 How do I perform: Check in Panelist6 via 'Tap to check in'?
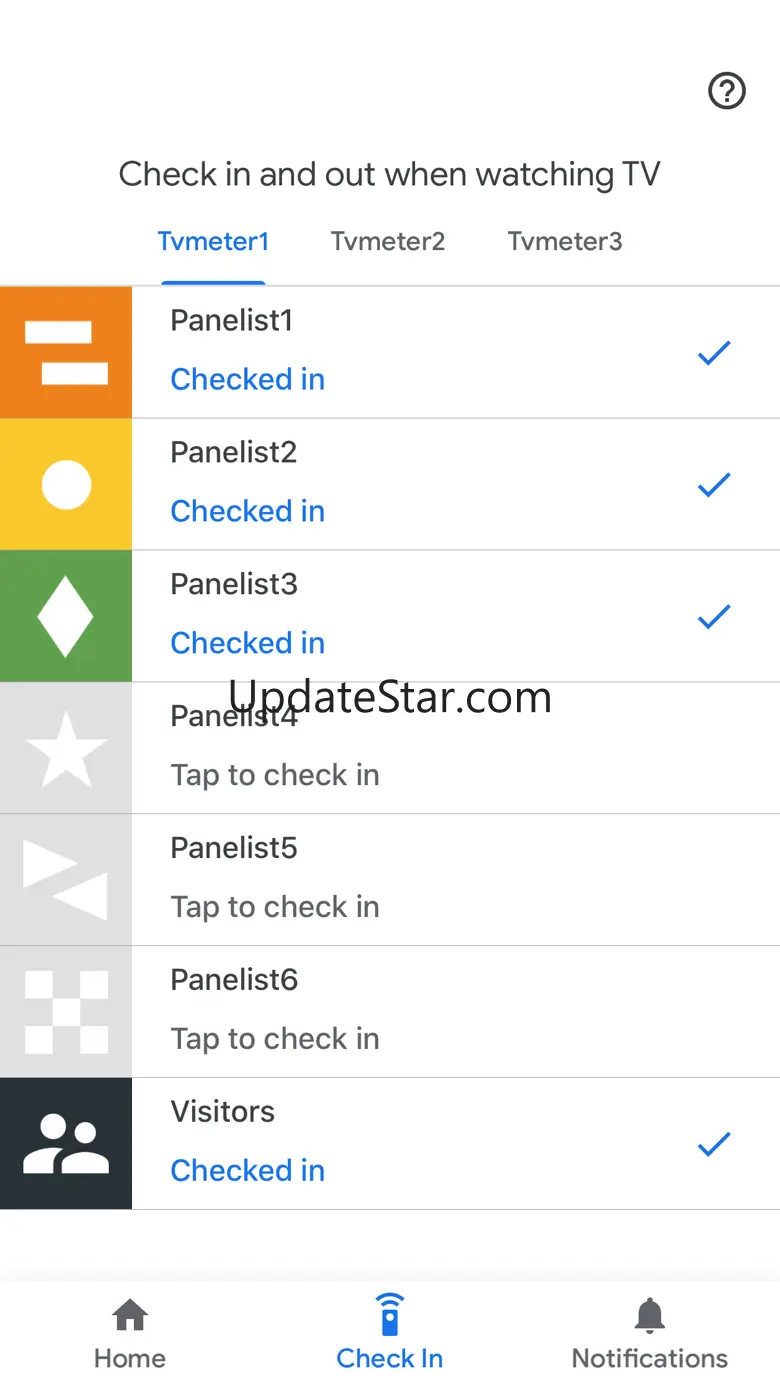coord(275,1039)
